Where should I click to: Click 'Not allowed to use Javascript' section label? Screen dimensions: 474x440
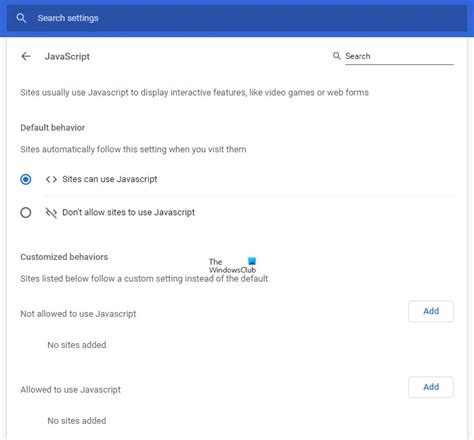point(78,314)
